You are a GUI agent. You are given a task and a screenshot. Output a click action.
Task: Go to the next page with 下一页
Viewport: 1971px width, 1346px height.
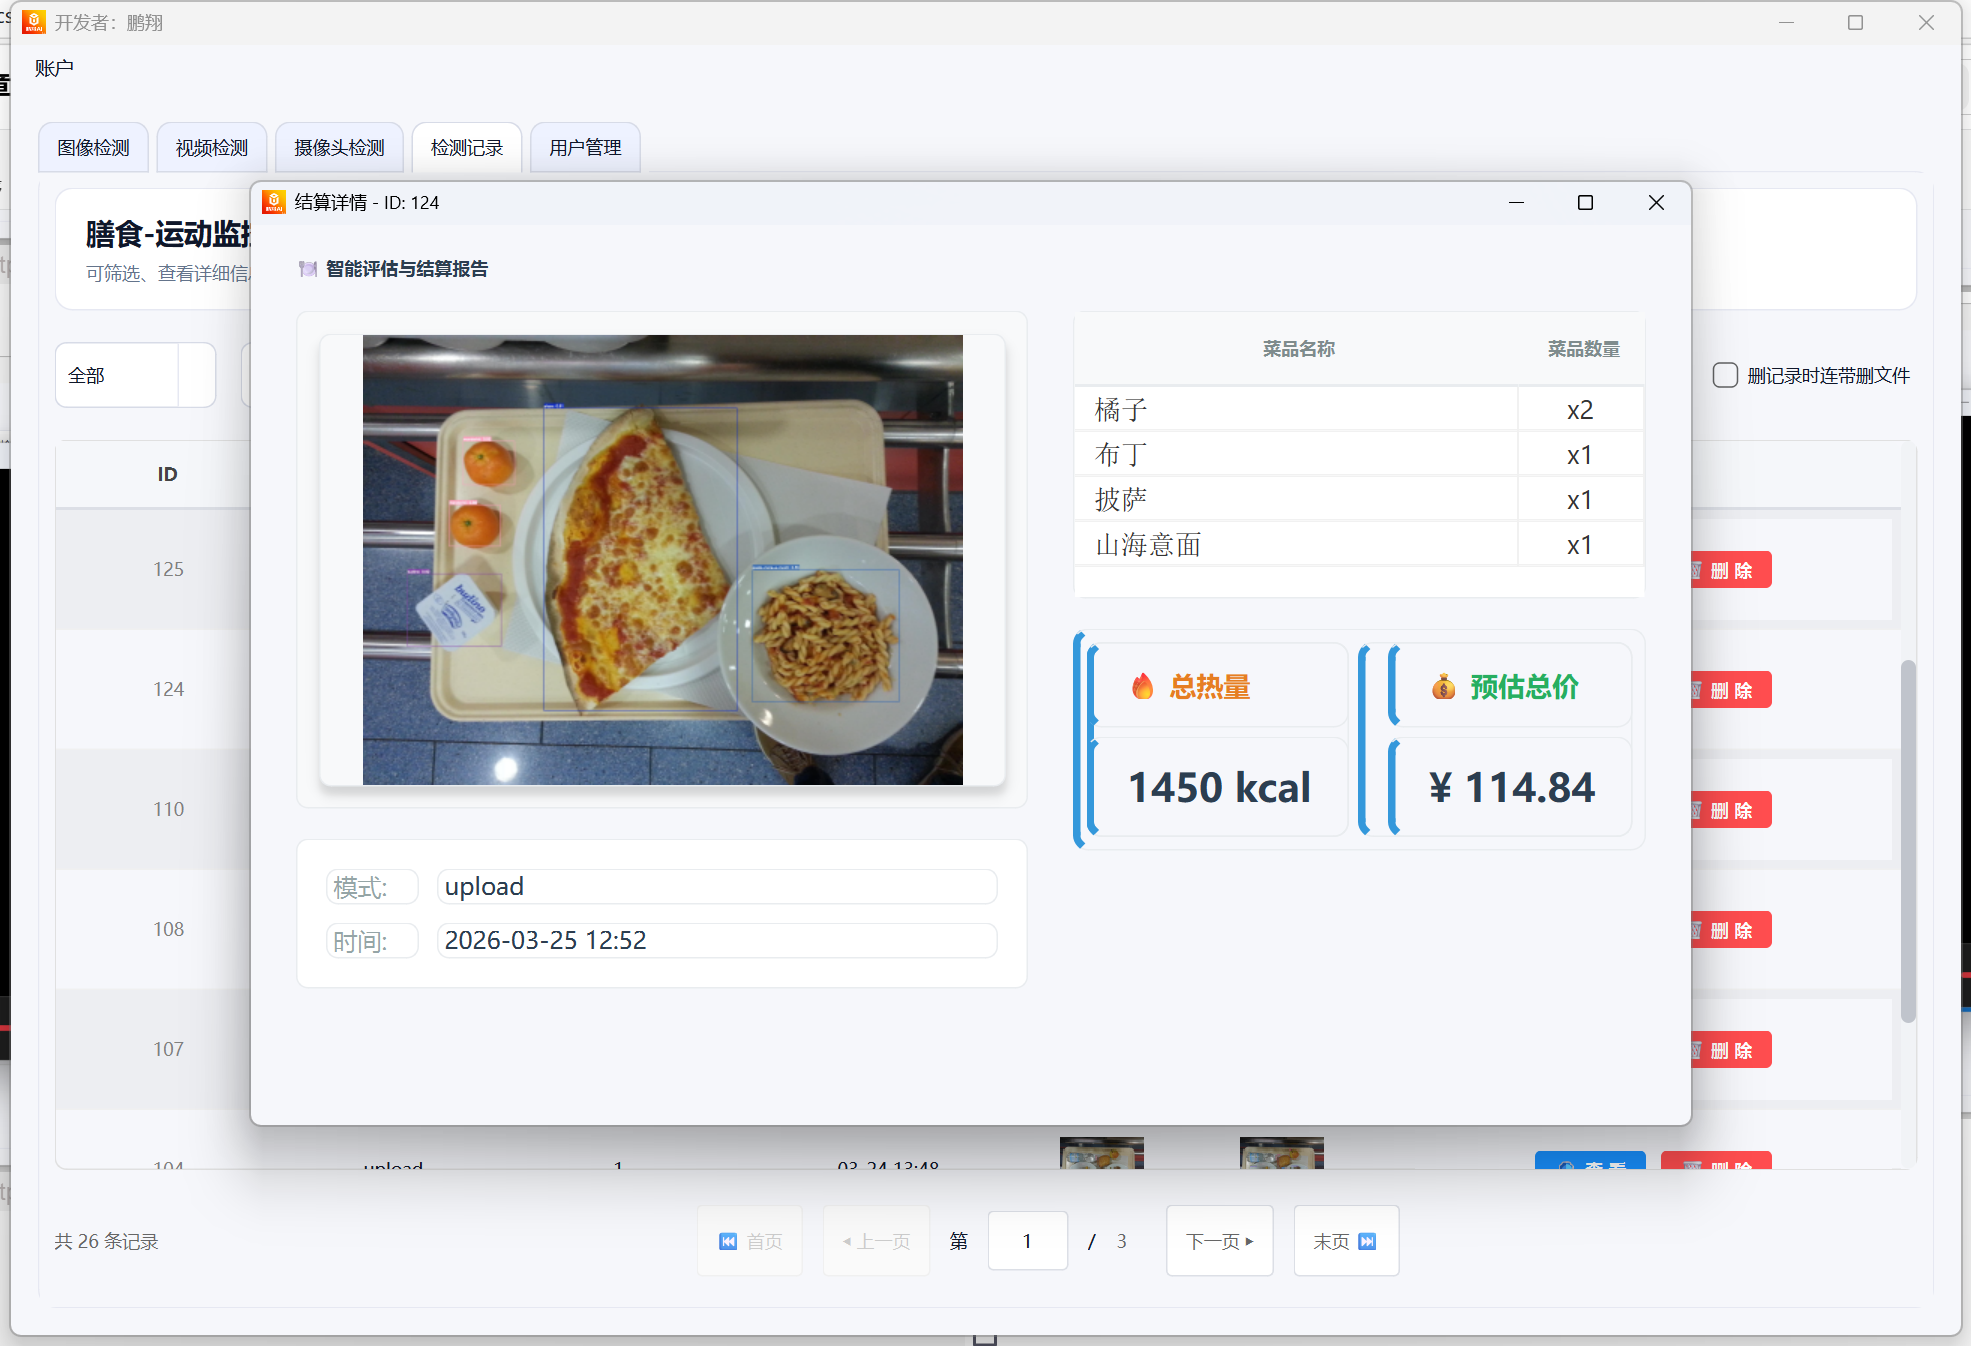pyautogui.click(x=1219, y=1241)
